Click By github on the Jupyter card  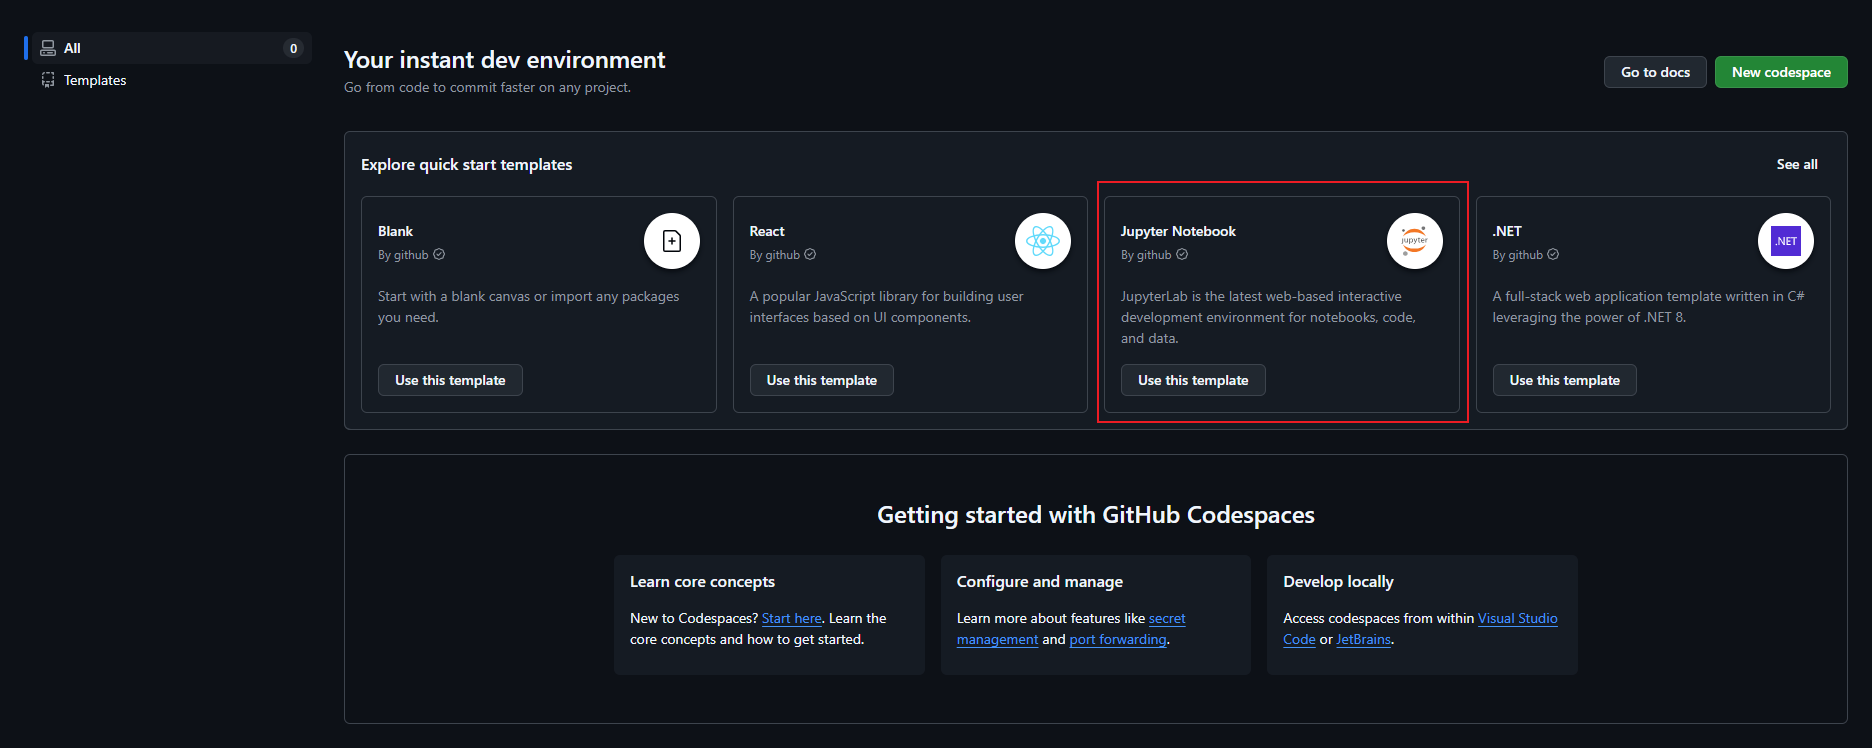tap(1146, 255)
